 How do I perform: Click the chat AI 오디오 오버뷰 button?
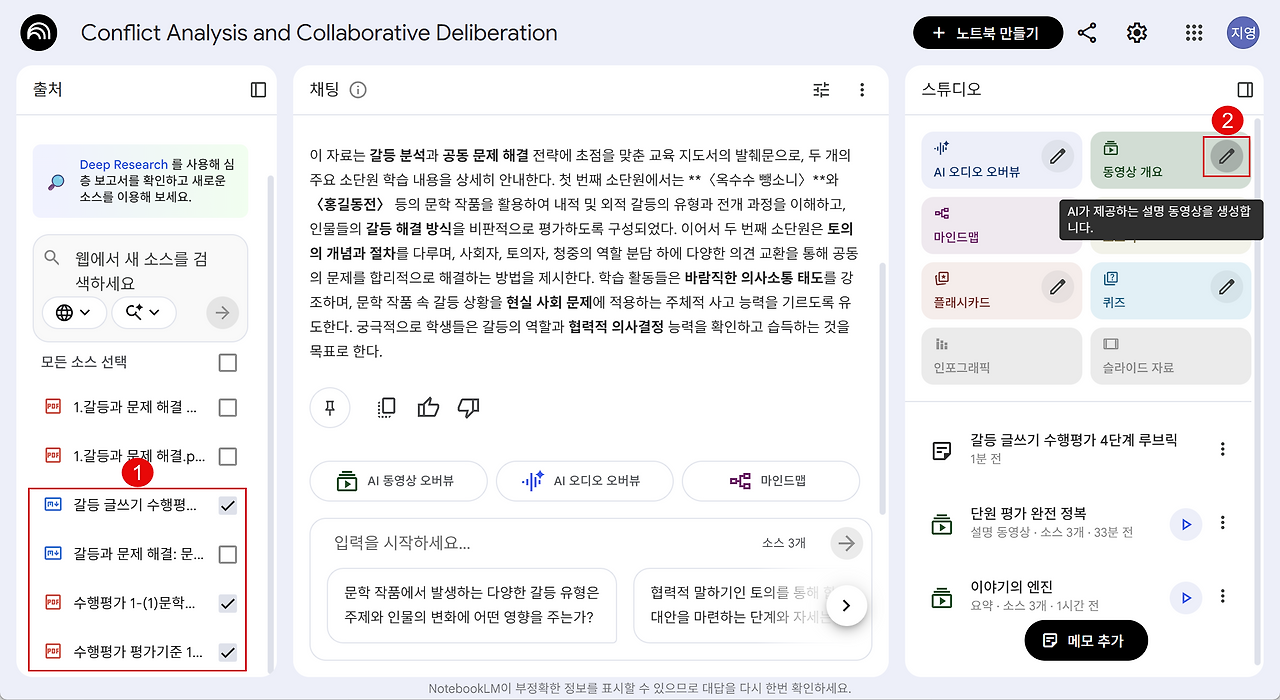click(x=584, y=481)
